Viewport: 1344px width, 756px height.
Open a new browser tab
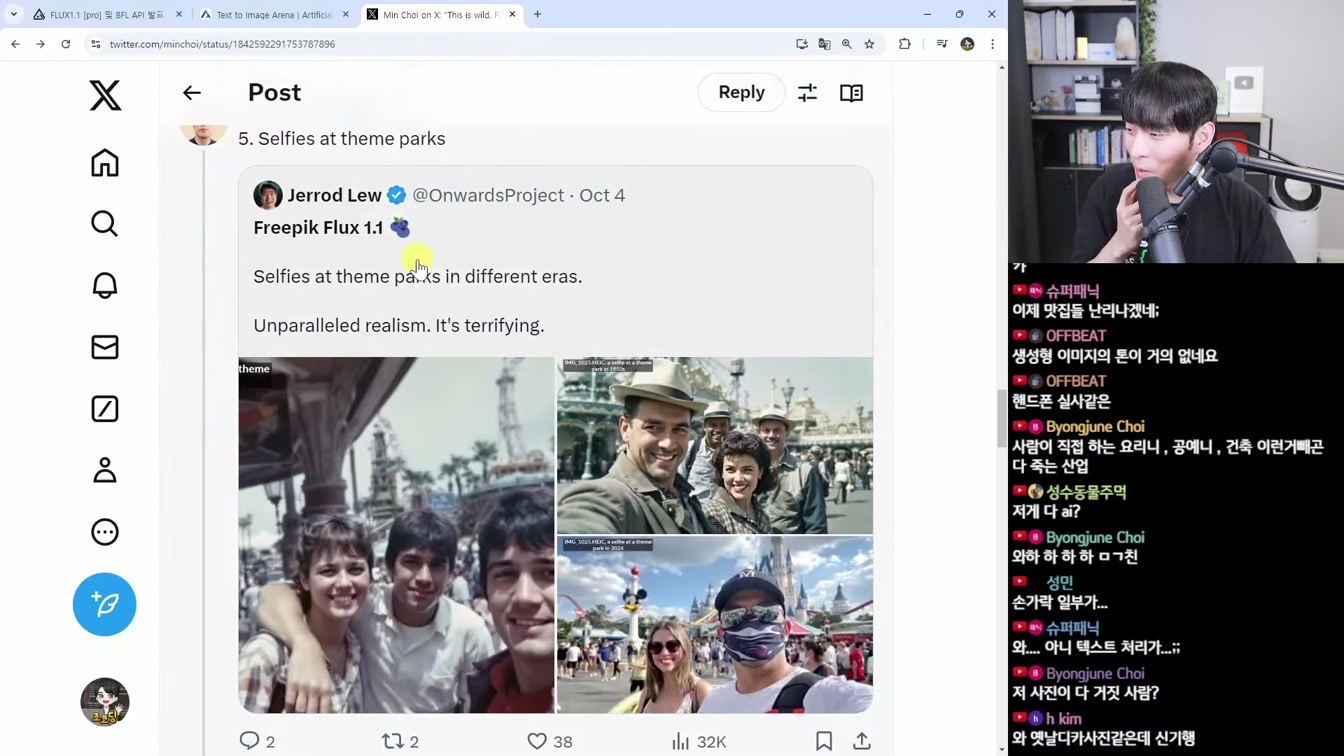click(537, 15)
